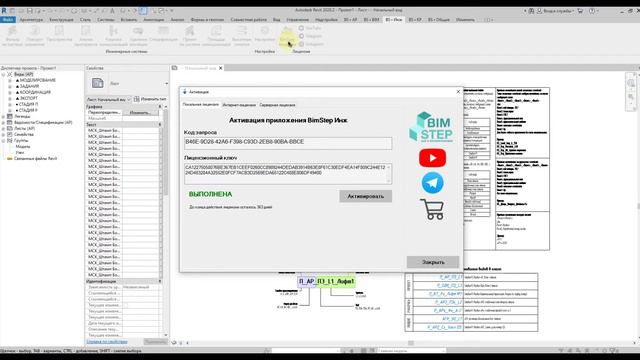This screenshot has width=640, height=360.
Task: Open the shopping cart icon in the activation dialog
Action: click(x=432, y=209)
